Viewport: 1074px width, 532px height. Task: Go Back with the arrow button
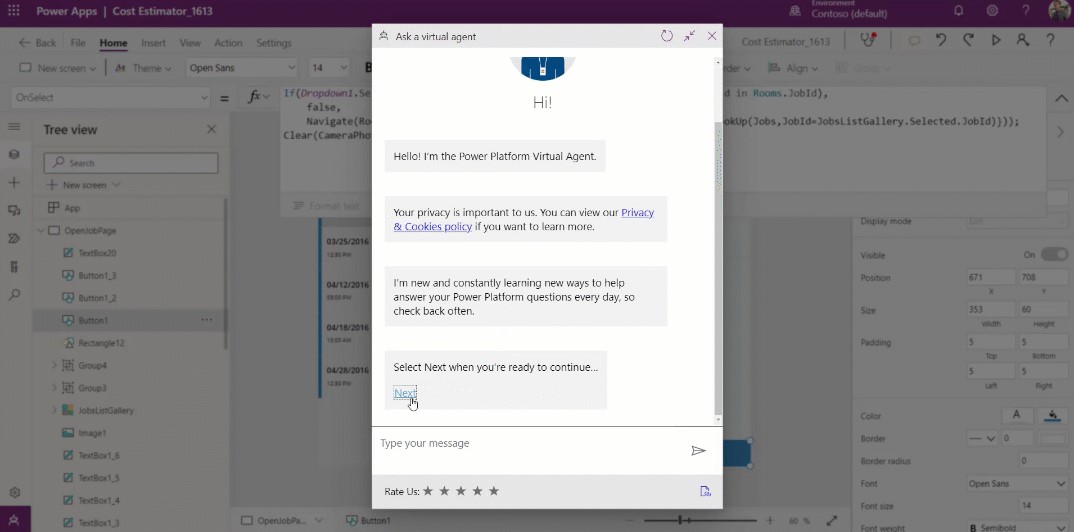[x=38, y=42]
